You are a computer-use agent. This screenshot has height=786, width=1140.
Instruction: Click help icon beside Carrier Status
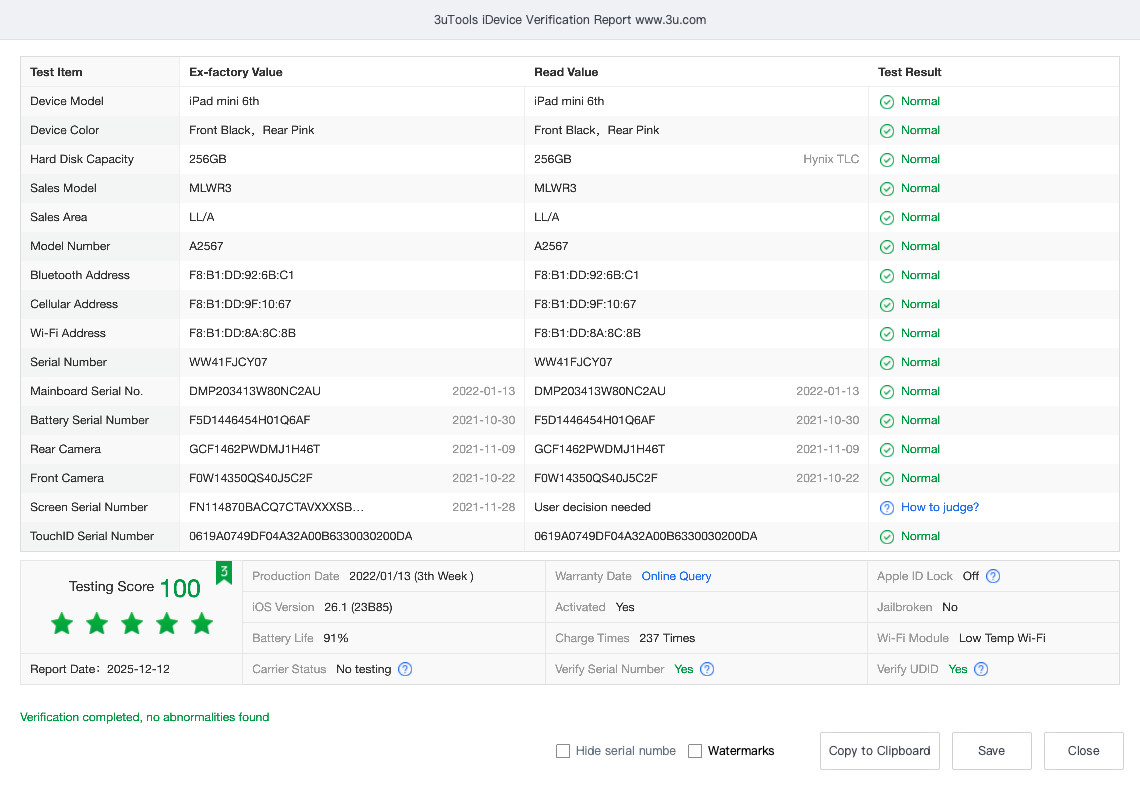click(x=405, y=669)
